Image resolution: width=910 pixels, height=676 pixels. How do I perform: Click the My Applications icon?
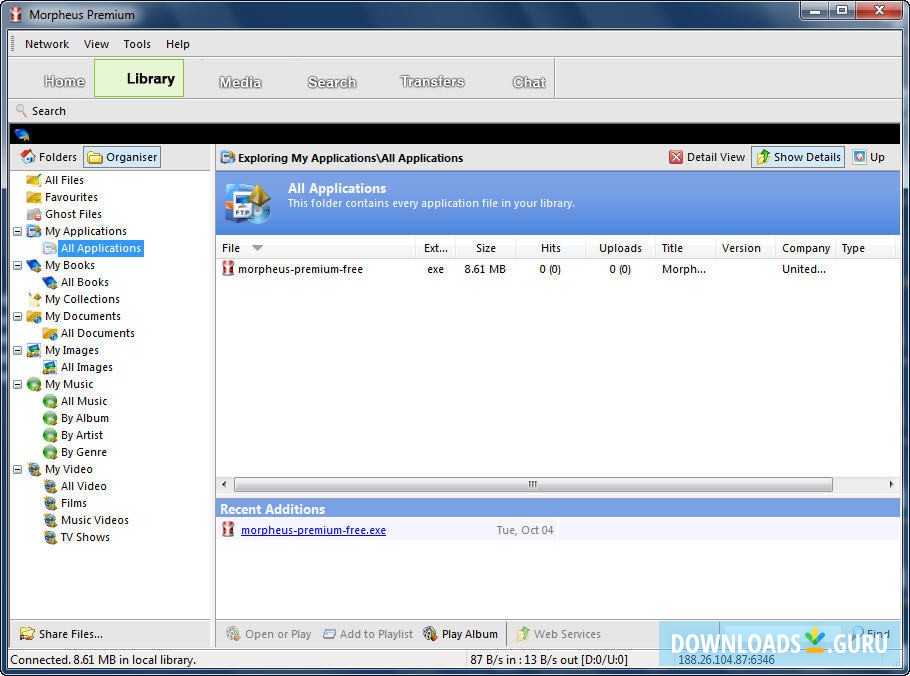tap(34, 231)
